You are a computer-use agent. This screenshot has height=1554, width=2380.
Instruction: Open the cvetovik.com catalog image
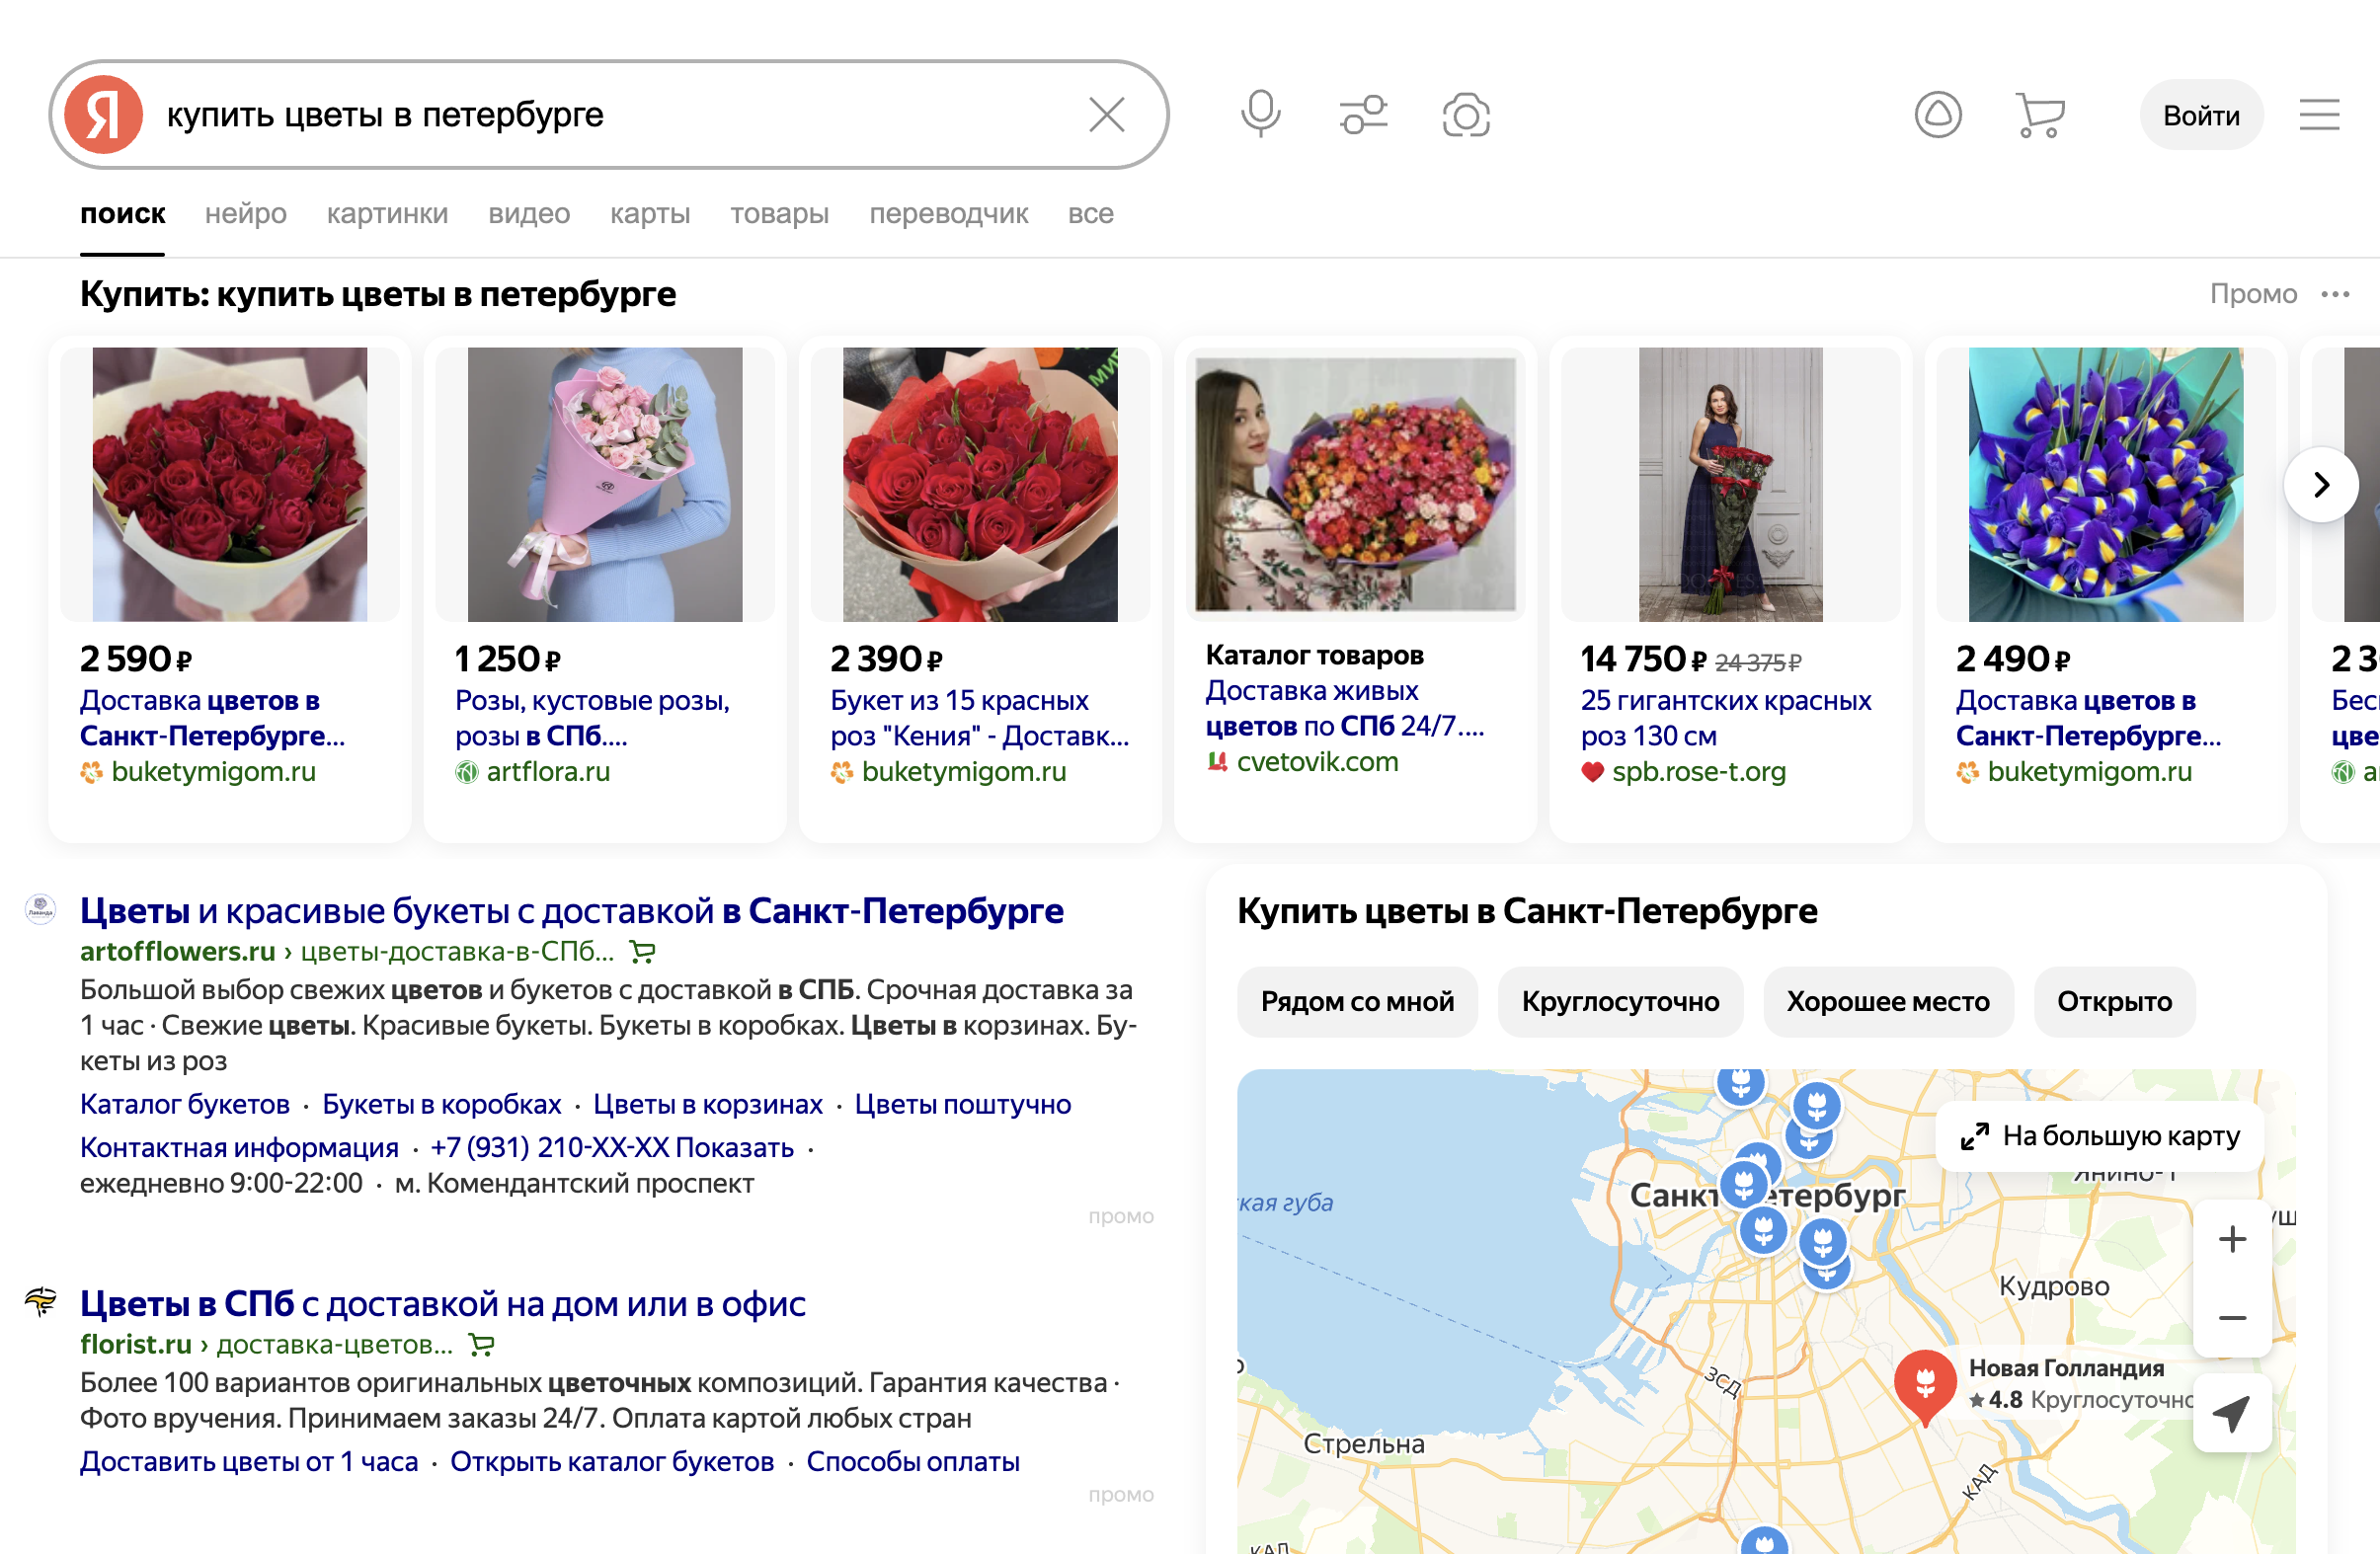[1355, 484]
